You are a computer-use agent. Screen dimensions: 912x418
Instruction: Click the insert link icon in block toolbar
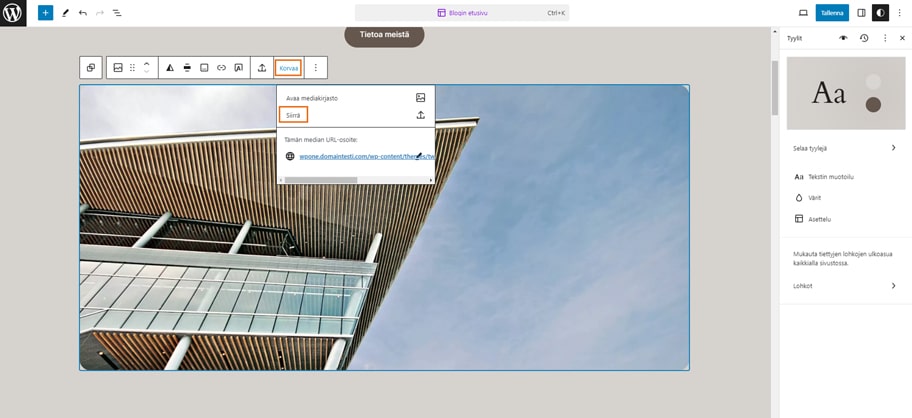coord(221,68)
